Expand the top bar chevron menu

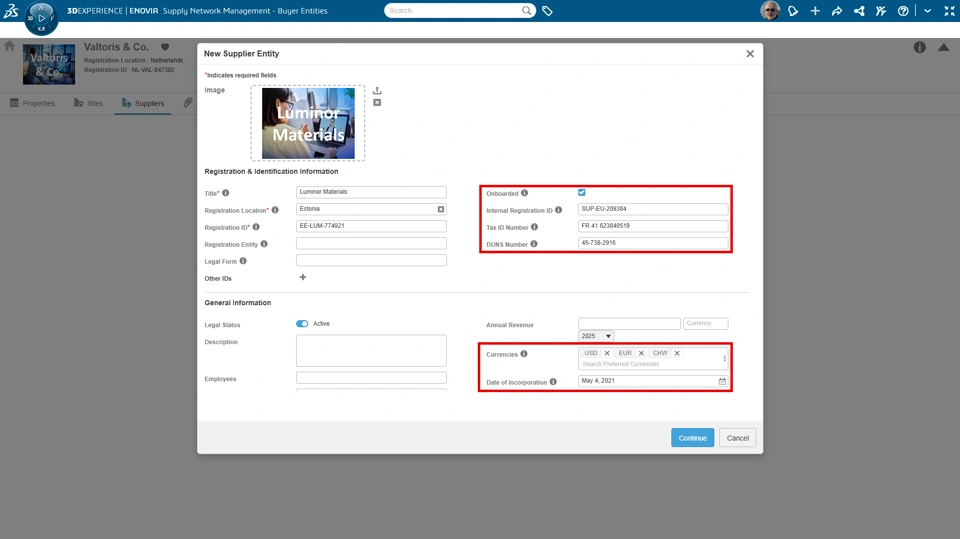pos(928,11)
